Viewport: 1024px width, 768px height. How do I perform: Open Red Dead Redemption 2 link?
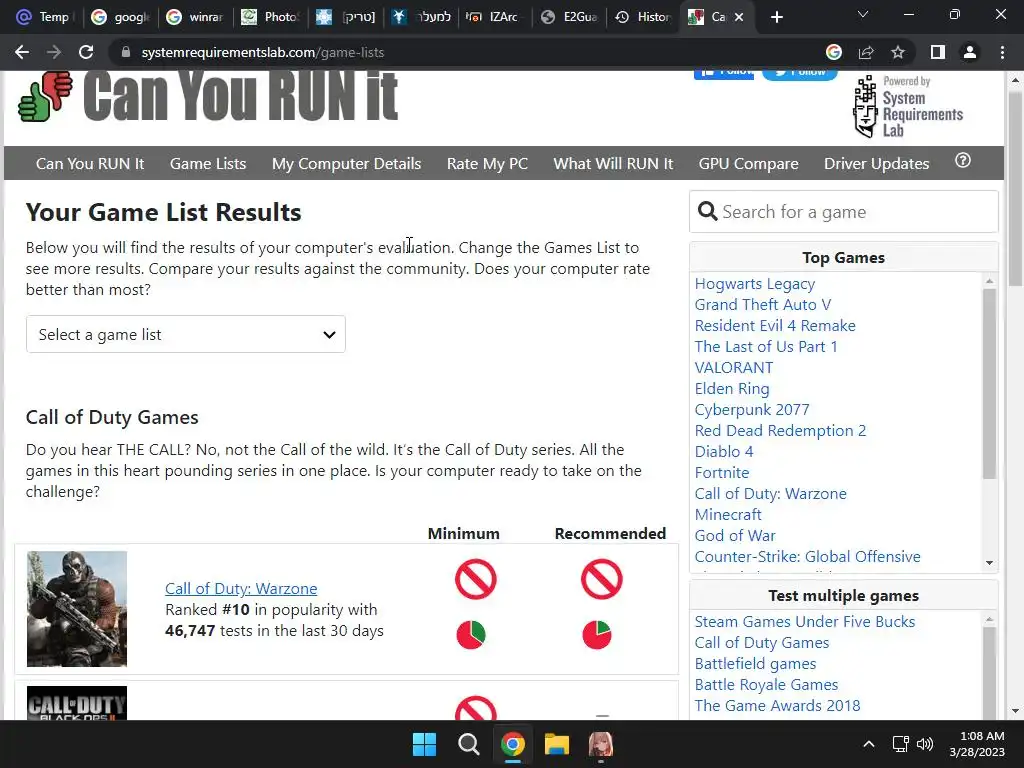pos(780,430)
